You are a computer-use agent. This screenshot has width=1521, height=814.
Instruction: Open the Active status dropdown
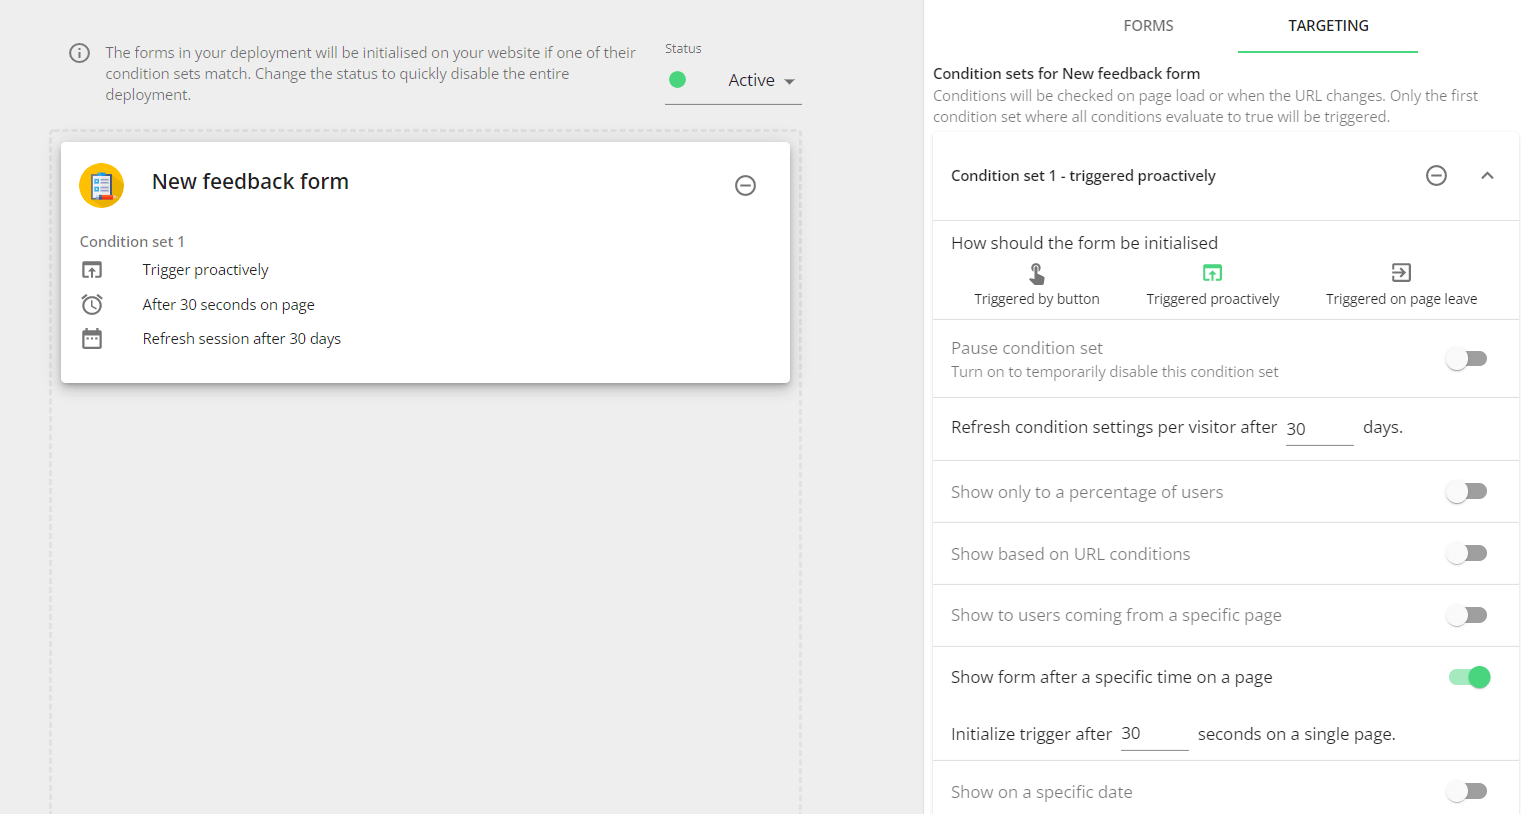[x=760, y=80]
